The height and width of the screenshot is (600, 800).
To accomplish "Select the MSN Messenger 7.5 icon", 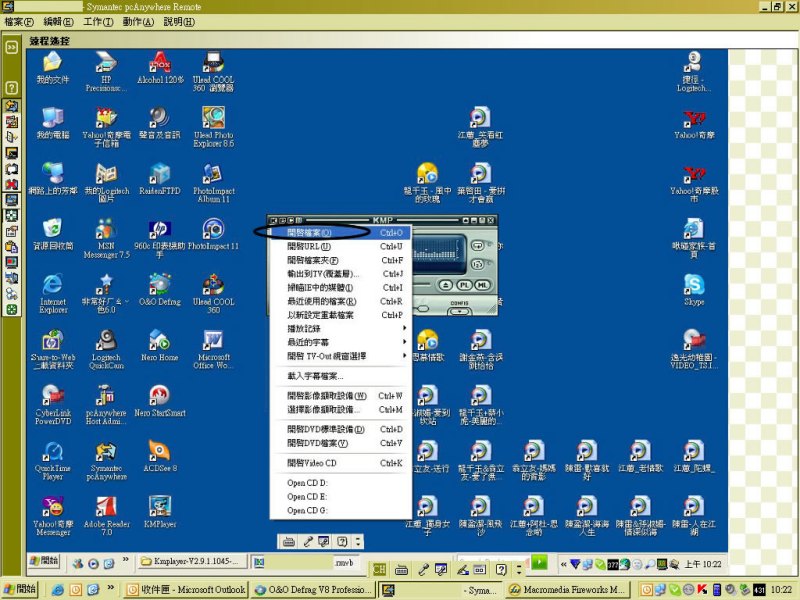I will (106, 238).
